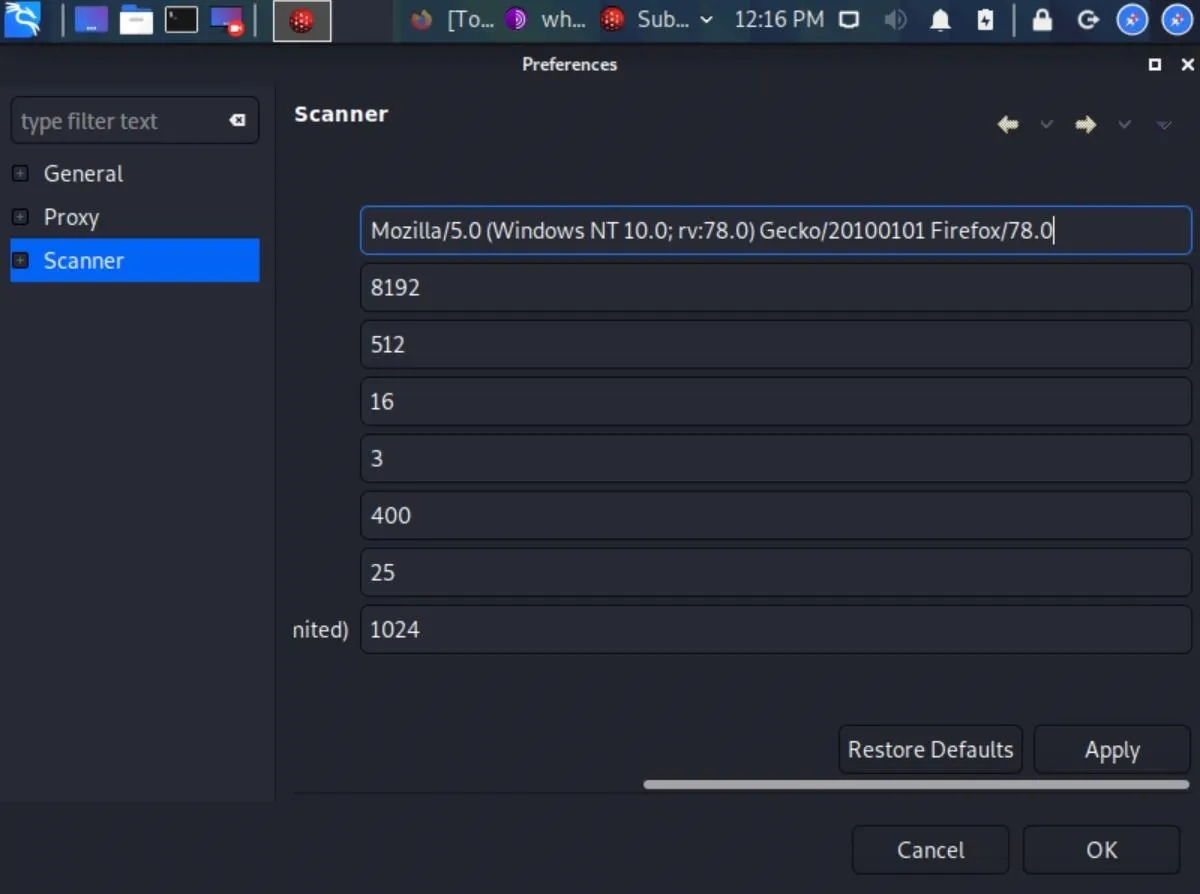The image size is (1200, 894).
Task: Cancel the Preferences dialog
Action: tap(930, 850)
